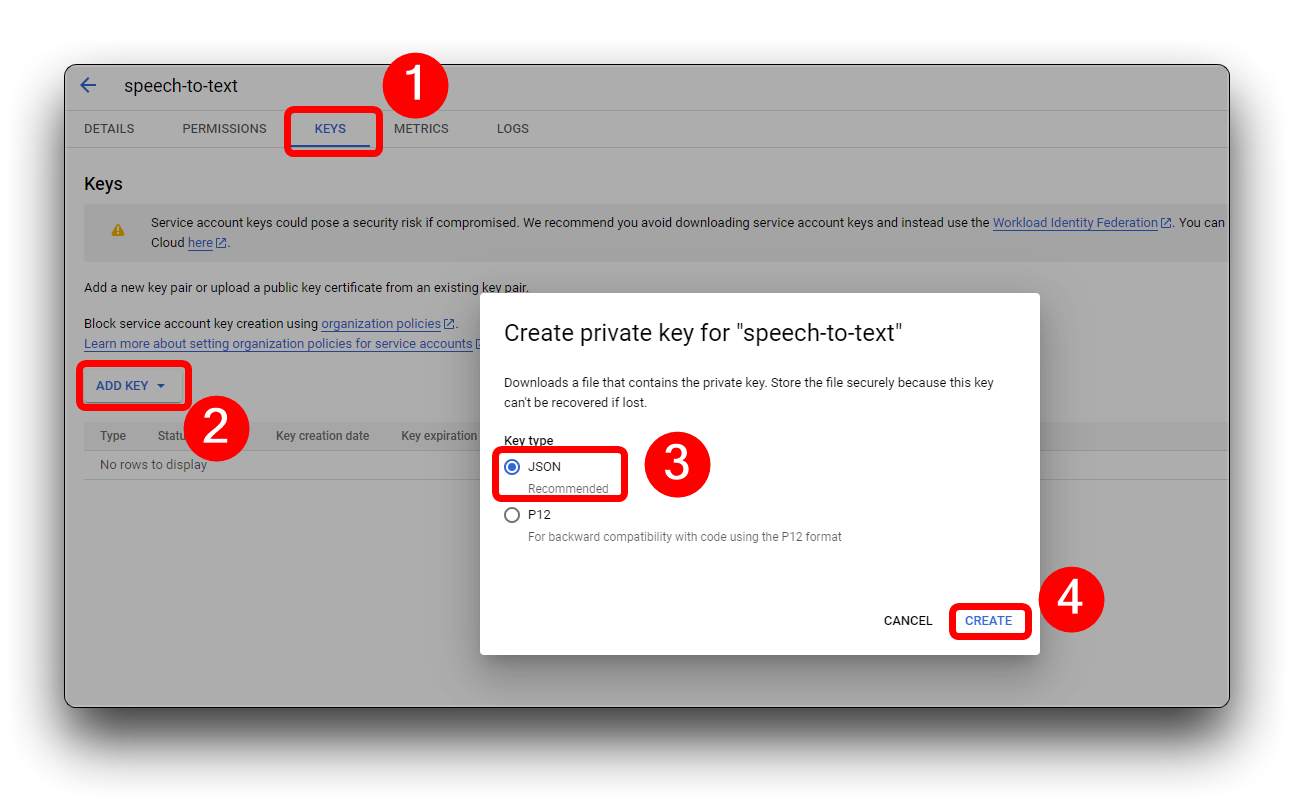Click the Key creation date column header
The height and width of the screenshot is (804, 1294).
point(322,436)
